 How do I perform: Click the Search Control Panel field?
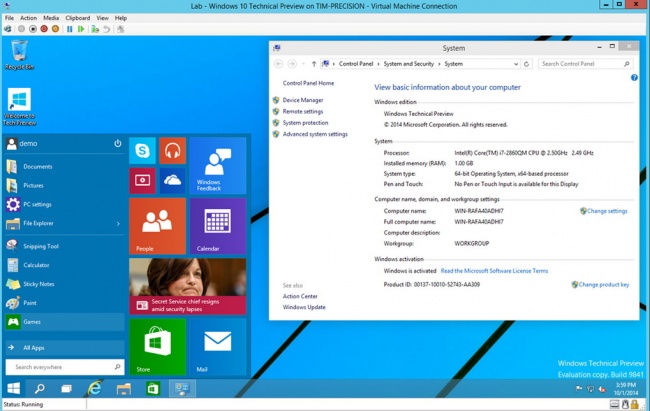tap(585, 64)
